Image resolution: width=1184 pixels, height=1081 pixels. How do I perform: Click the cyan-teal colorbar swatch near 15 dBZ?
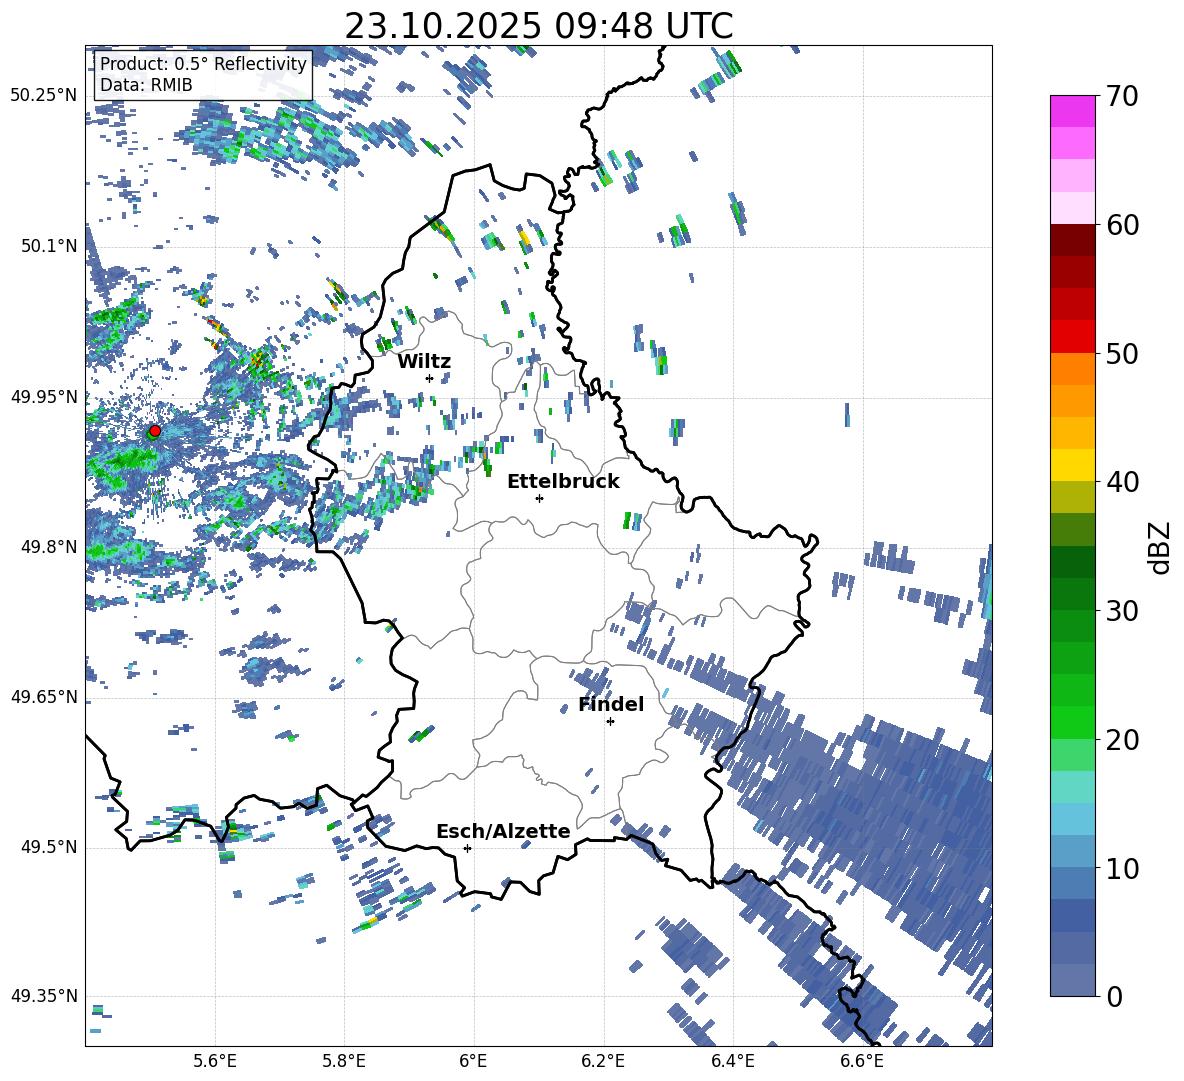pos(1072,787)
